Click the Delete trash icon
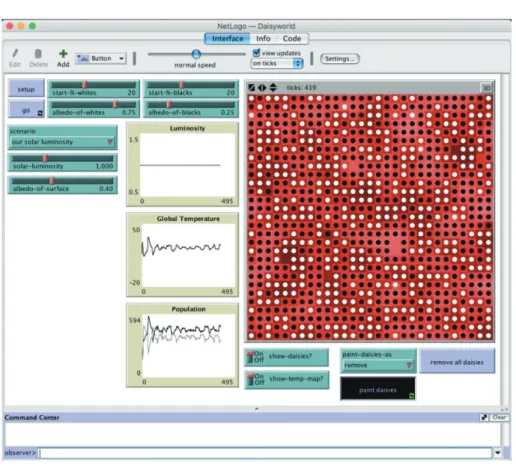Viewport: 516px width, 469px height. click(x=38, y=54)
